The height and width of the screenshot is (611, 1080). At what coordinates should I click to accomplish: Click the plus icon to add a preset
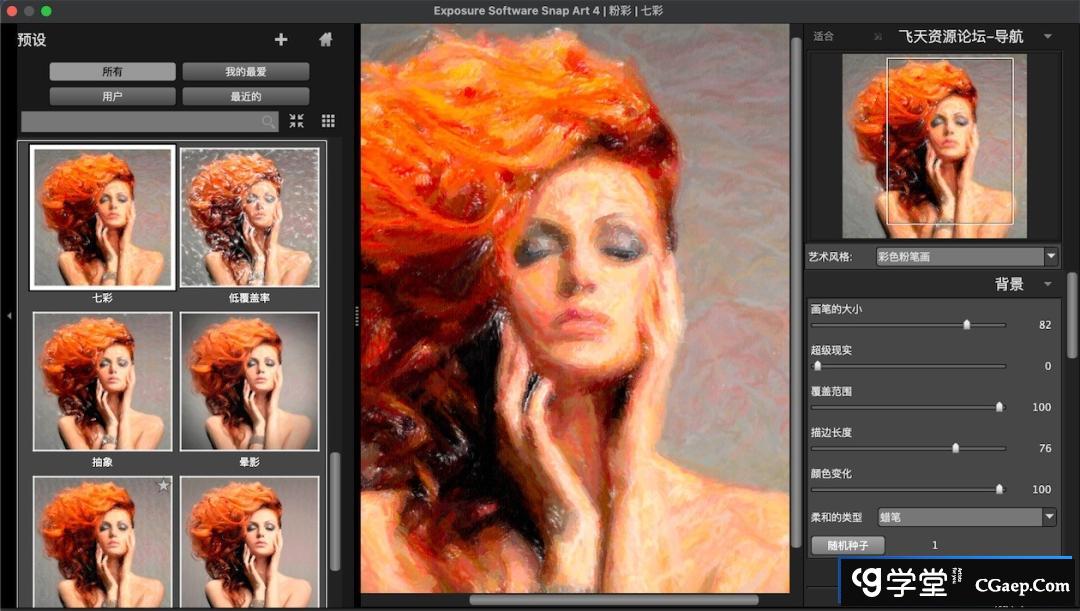281,40
